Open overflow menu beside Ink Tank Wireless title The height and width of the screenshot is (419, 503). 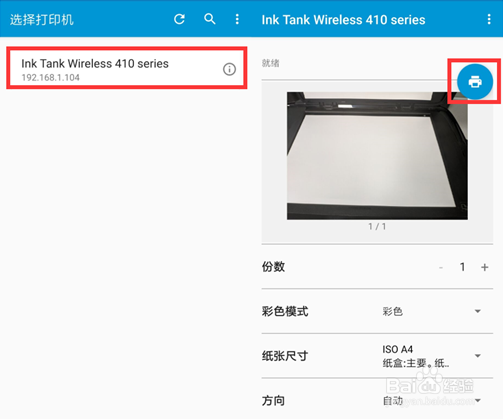[489, 19]
